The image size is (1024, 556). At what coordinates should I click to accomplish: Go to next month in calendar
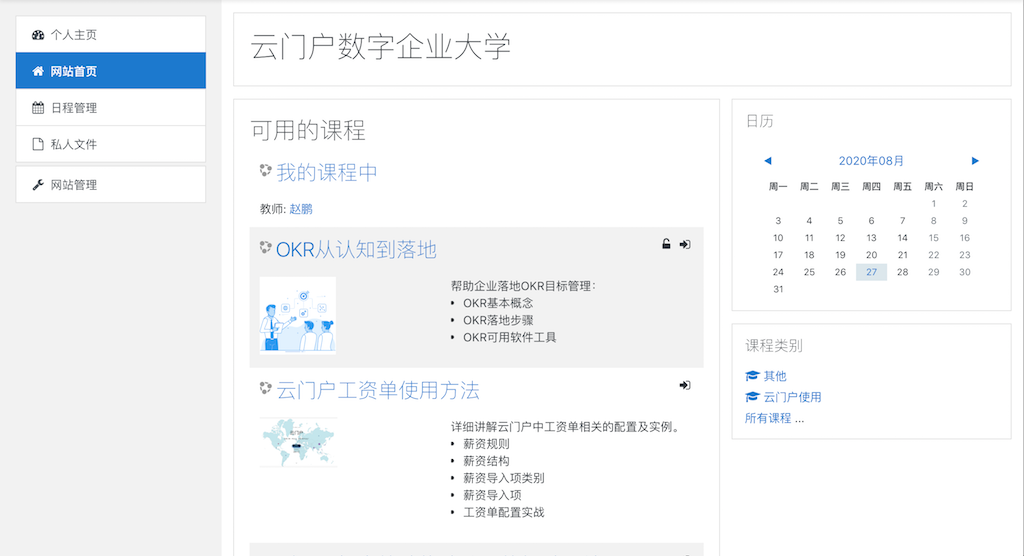(x=975, y=161)
